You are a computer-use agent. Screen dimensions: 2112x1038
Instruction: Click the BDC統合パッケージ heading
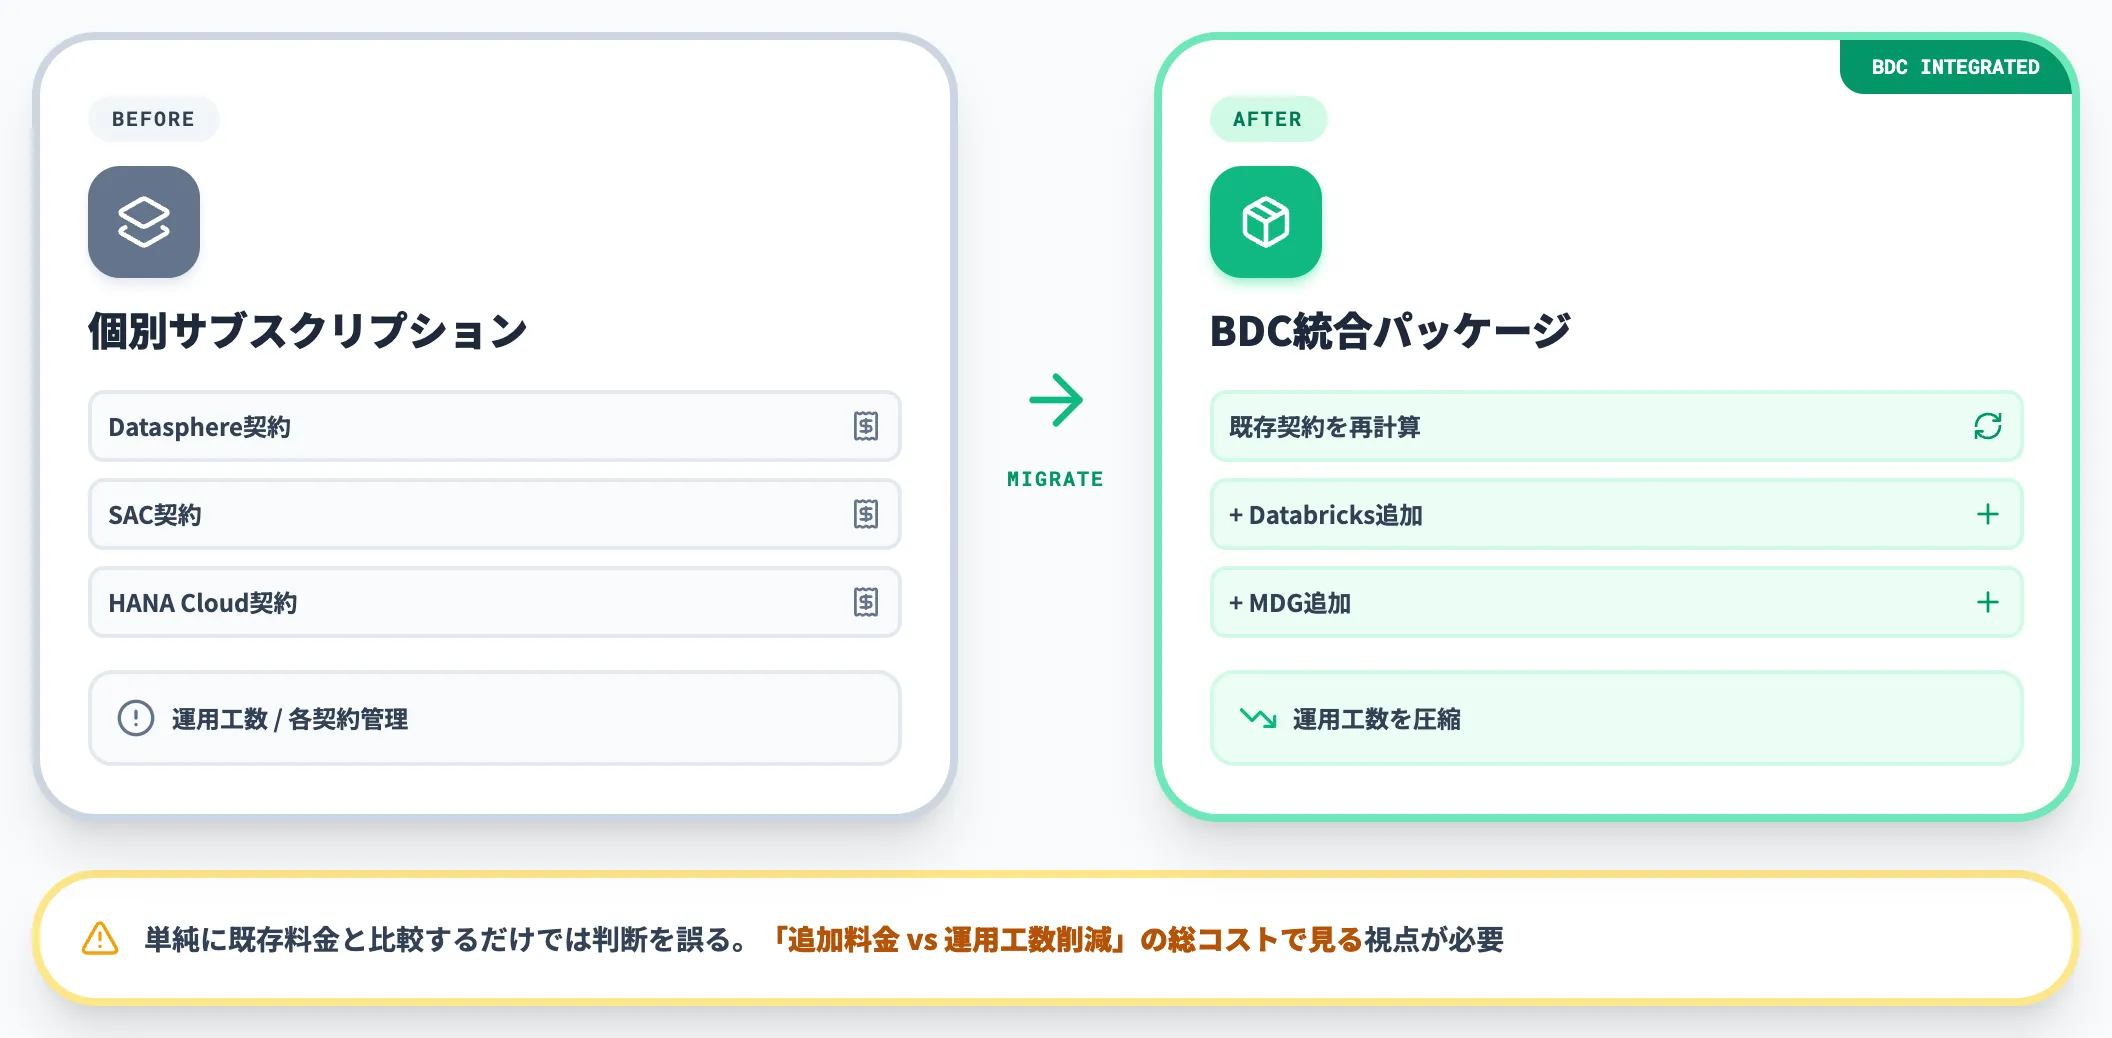1390,331
